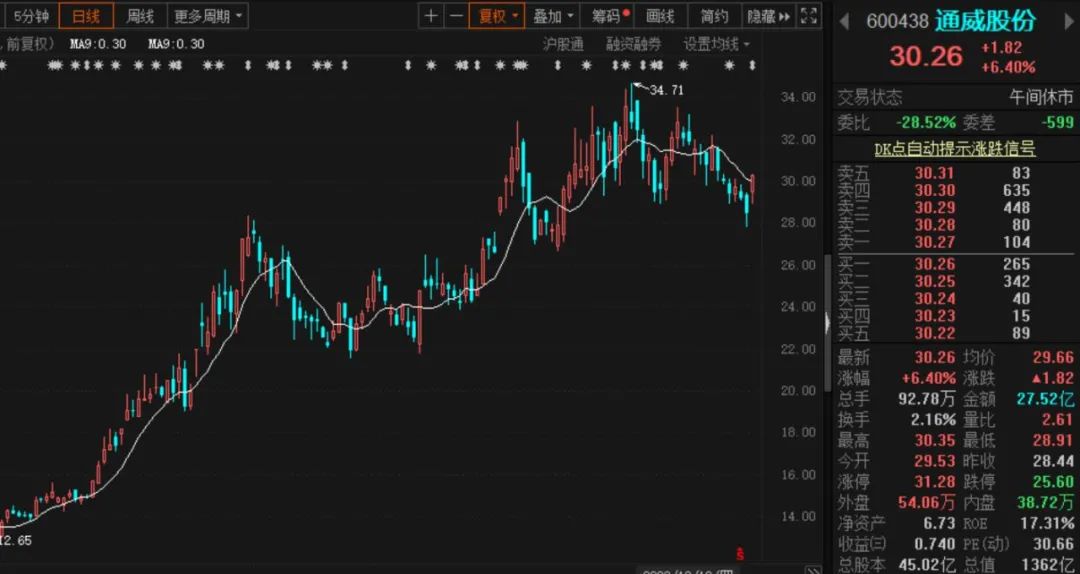The width and height of the screenshot is (1080, 574).
Task: Open 设置均线 moving average settings
Action: pos(716,45)
